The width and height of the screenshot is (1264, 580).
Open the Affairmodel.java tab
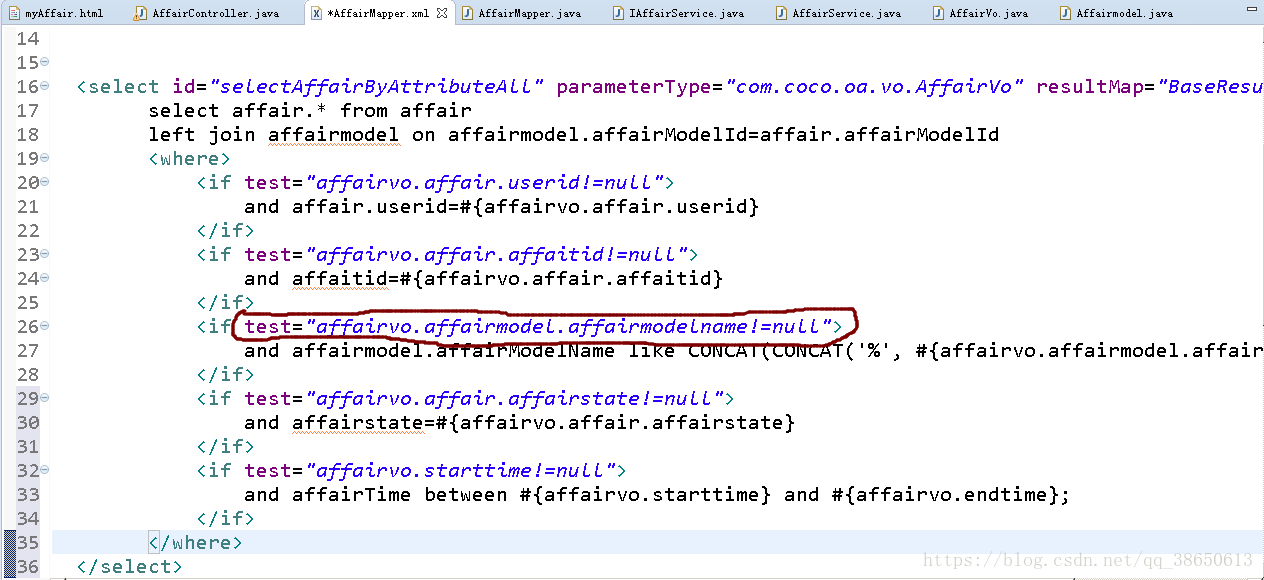[1117, 13]
